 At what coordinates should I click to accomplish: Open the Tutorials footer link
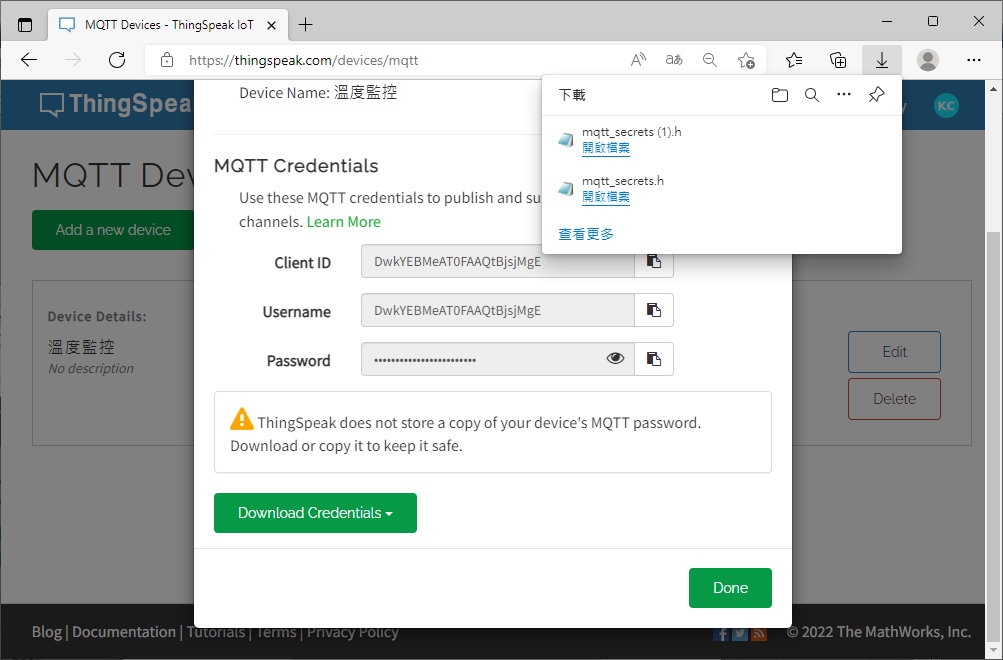(216, 632)
